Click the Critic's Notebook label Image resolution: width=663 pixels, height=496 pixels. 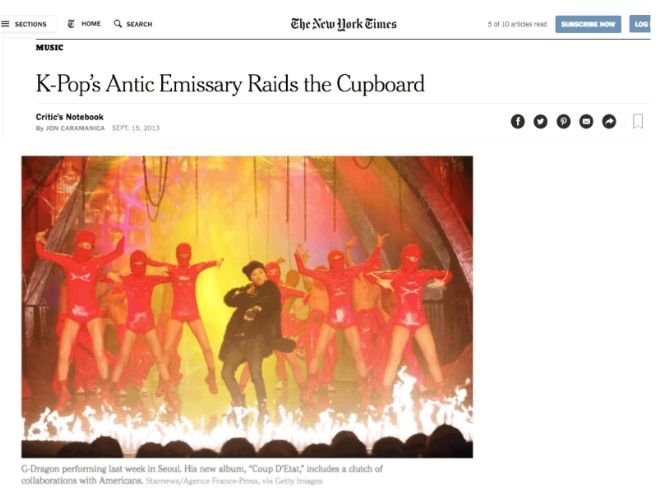pyautogui.click(x=69, y=117)
